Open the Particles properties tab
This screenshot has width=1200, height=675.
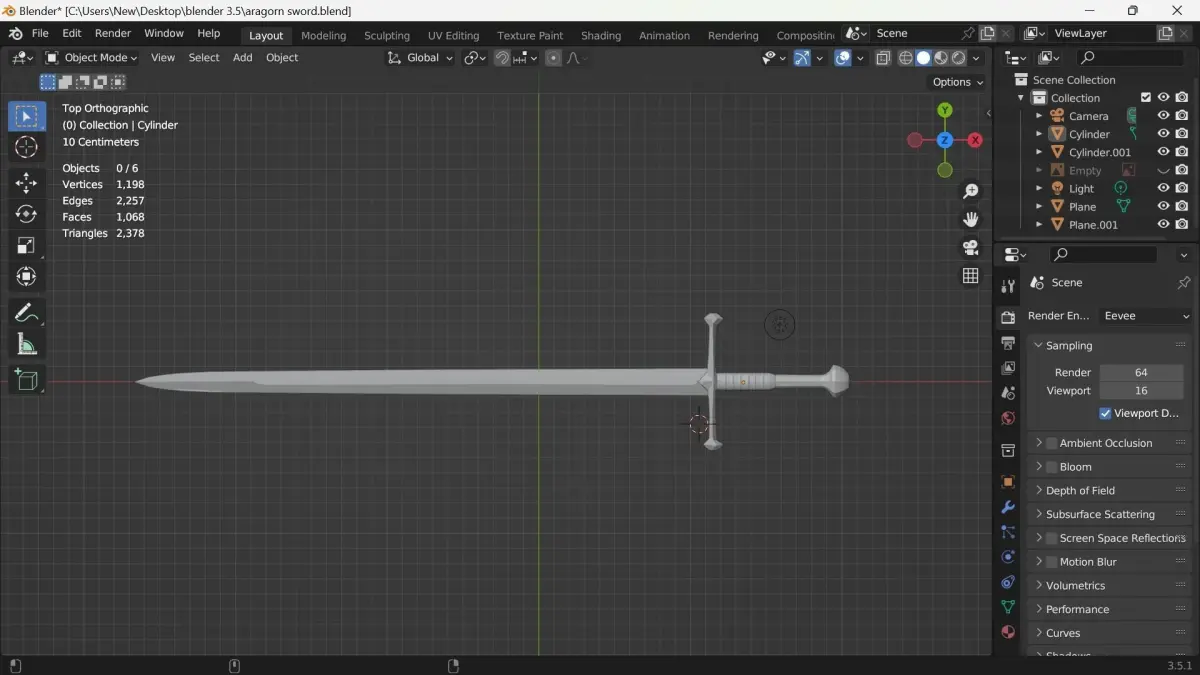pyautogui.click(x=1008, y=532)
